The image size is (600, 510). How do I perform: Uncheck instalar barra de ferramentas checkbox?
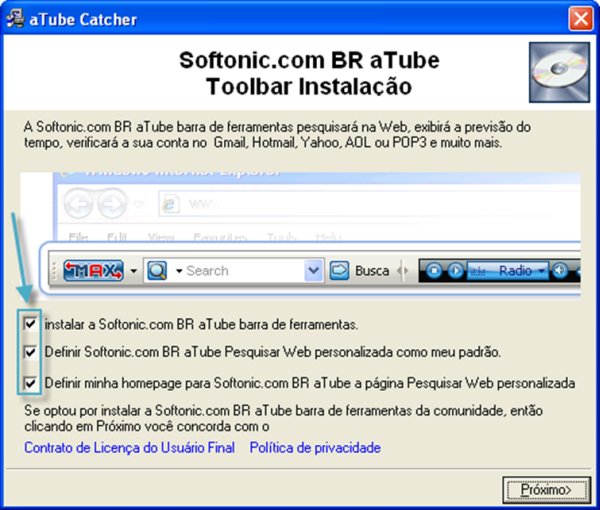(x=31, y=324)
